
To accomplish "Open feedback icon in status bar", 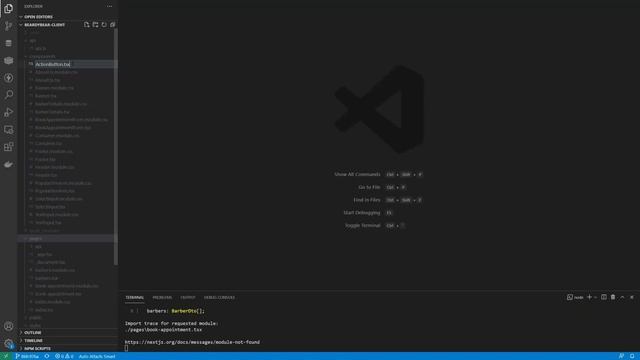I will tap(621, 356).
